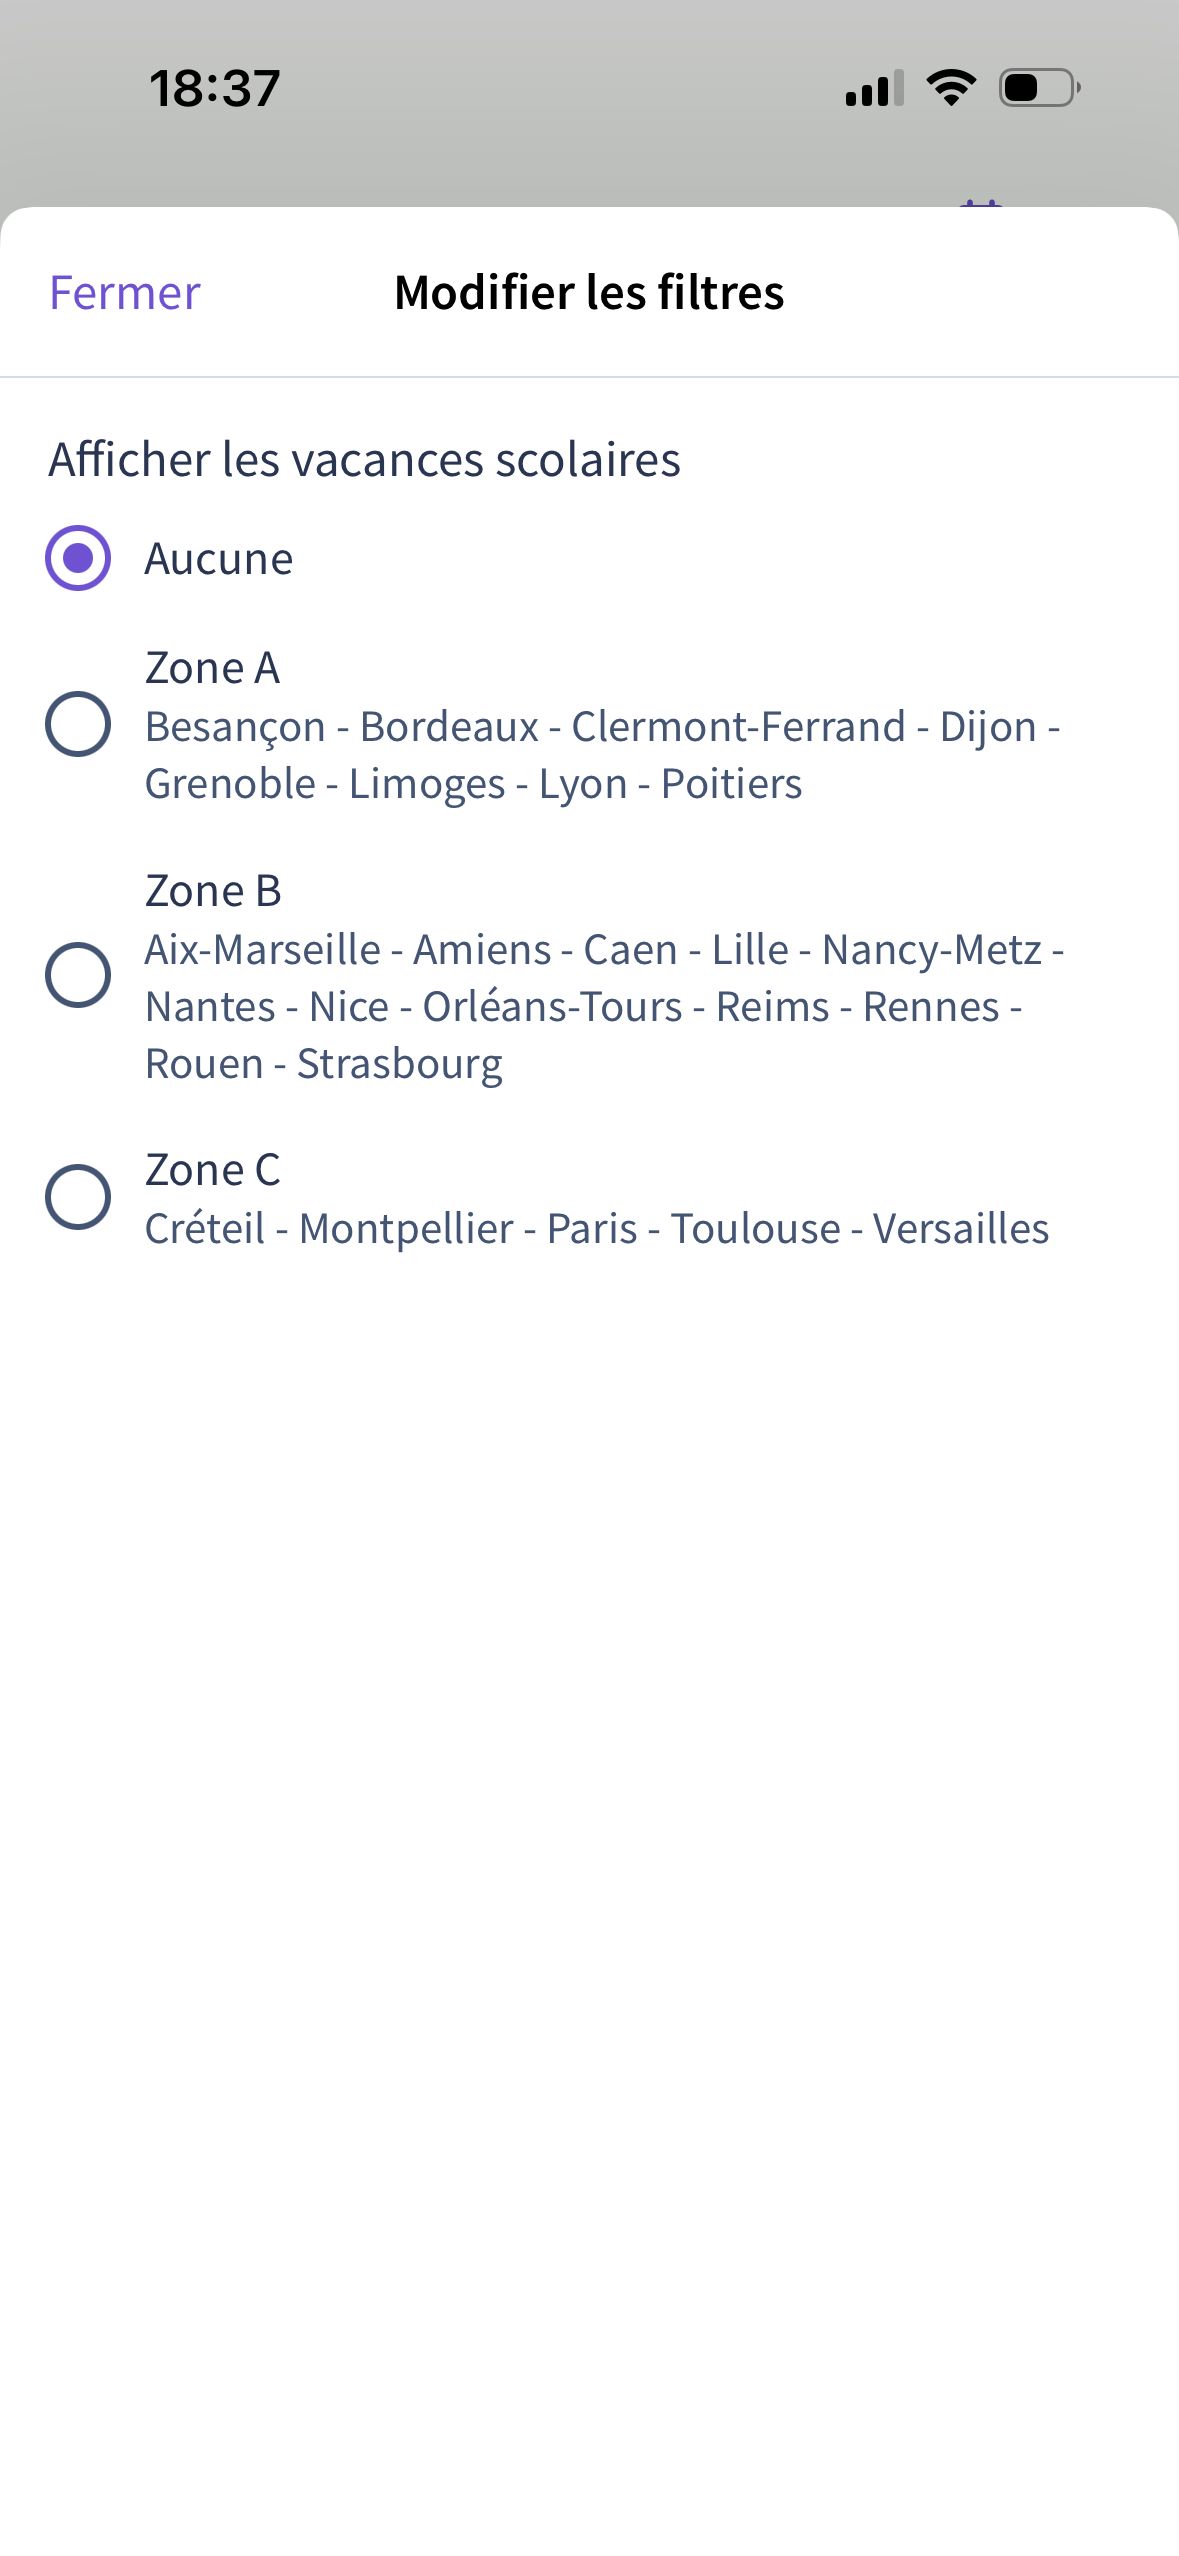
Task: Enable the Zone B radio button
Action: pos(78,975)
